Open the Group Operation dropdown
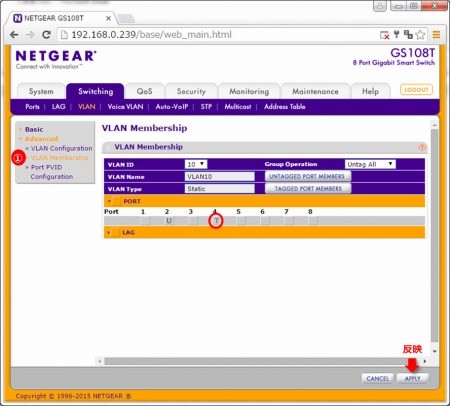 (x=370, y=164)
